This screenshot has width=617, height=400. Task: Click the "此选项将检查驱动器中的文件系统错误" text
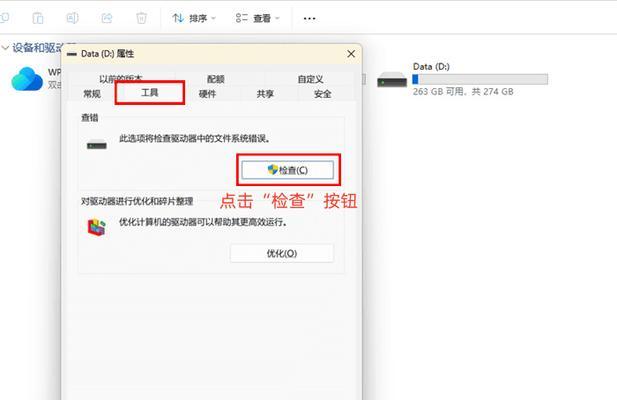[x=195, y=138]
